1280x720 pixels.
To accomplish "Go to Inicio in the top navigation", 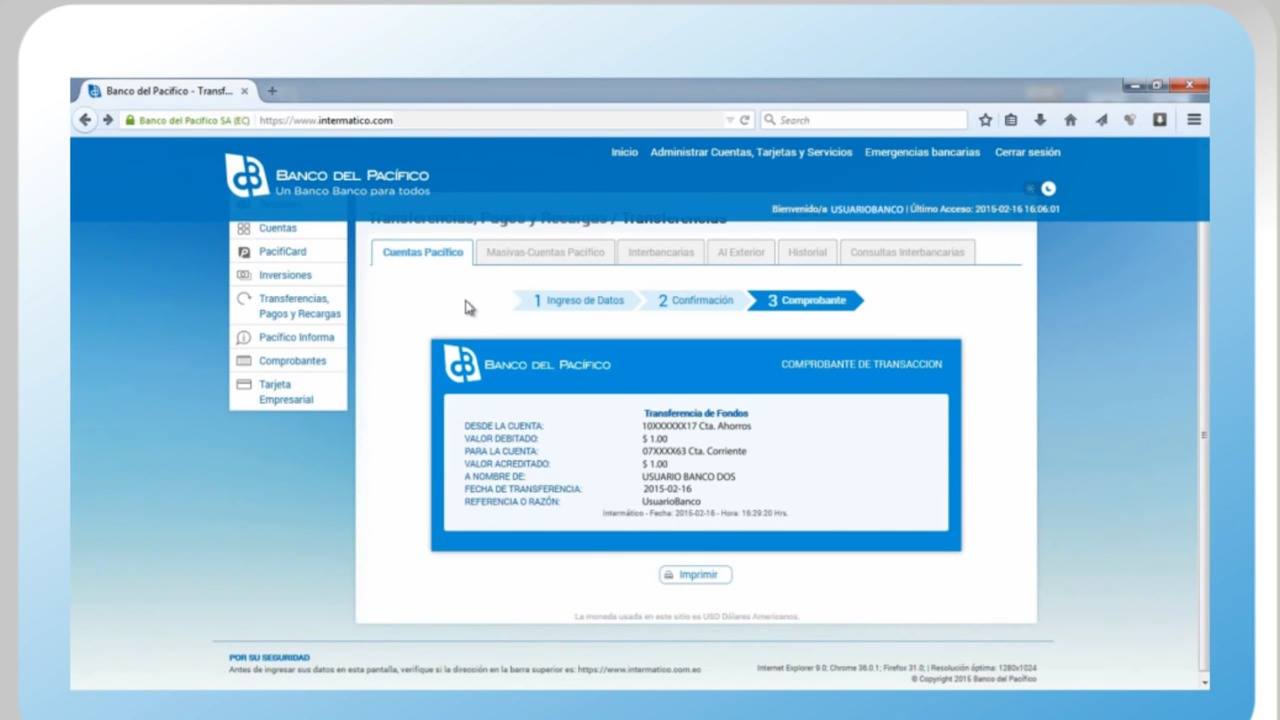I will point(624,152).
